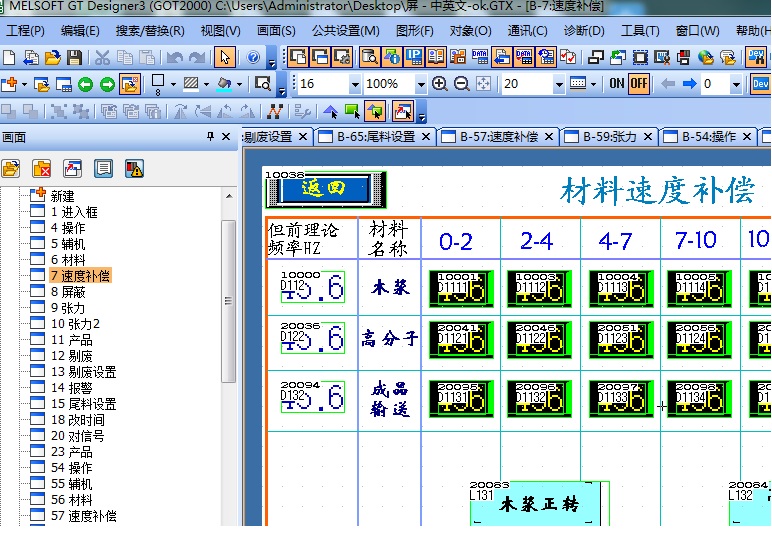Click the delete screen icon in panel
The width and height of the screenshot is (772, 541).
[x=41, y=168]
